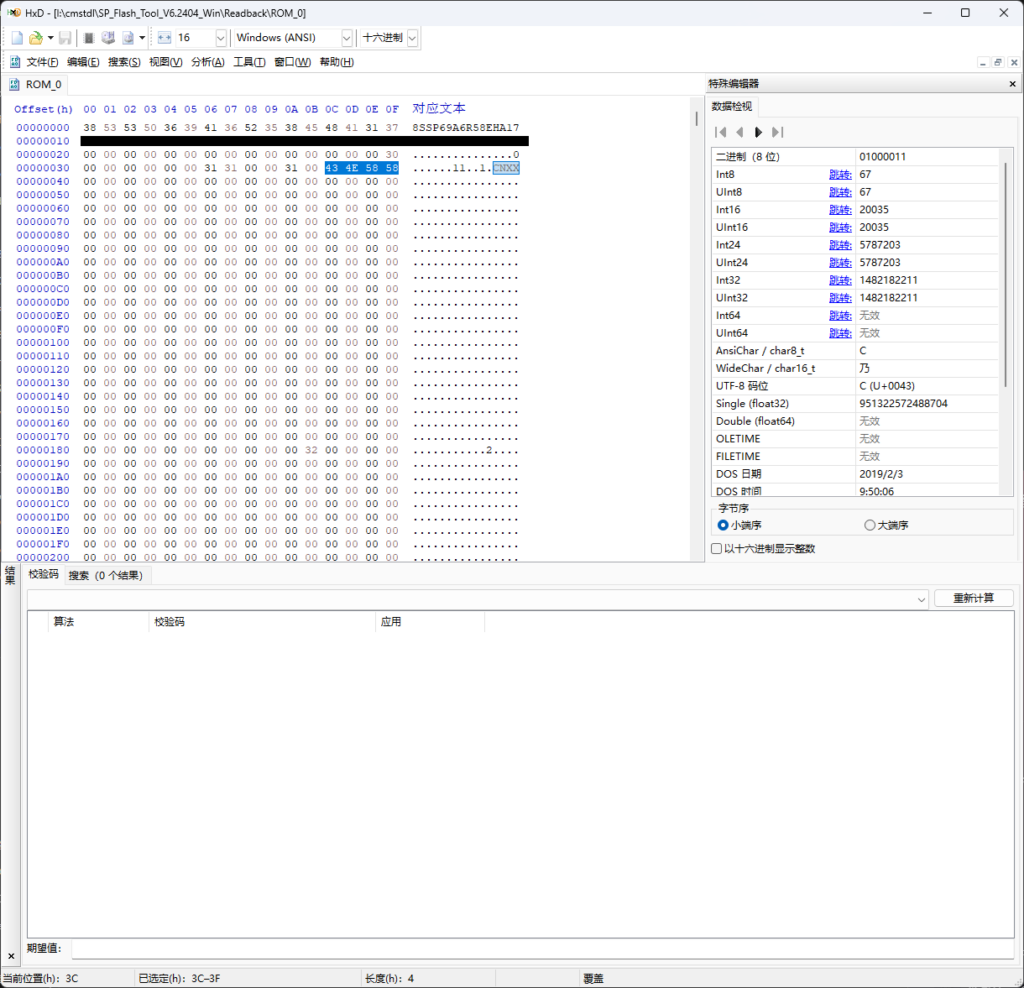The image size is (1024, 988).
Task: Close the 特殊编辑器 panel
Action: [1013, 84]
